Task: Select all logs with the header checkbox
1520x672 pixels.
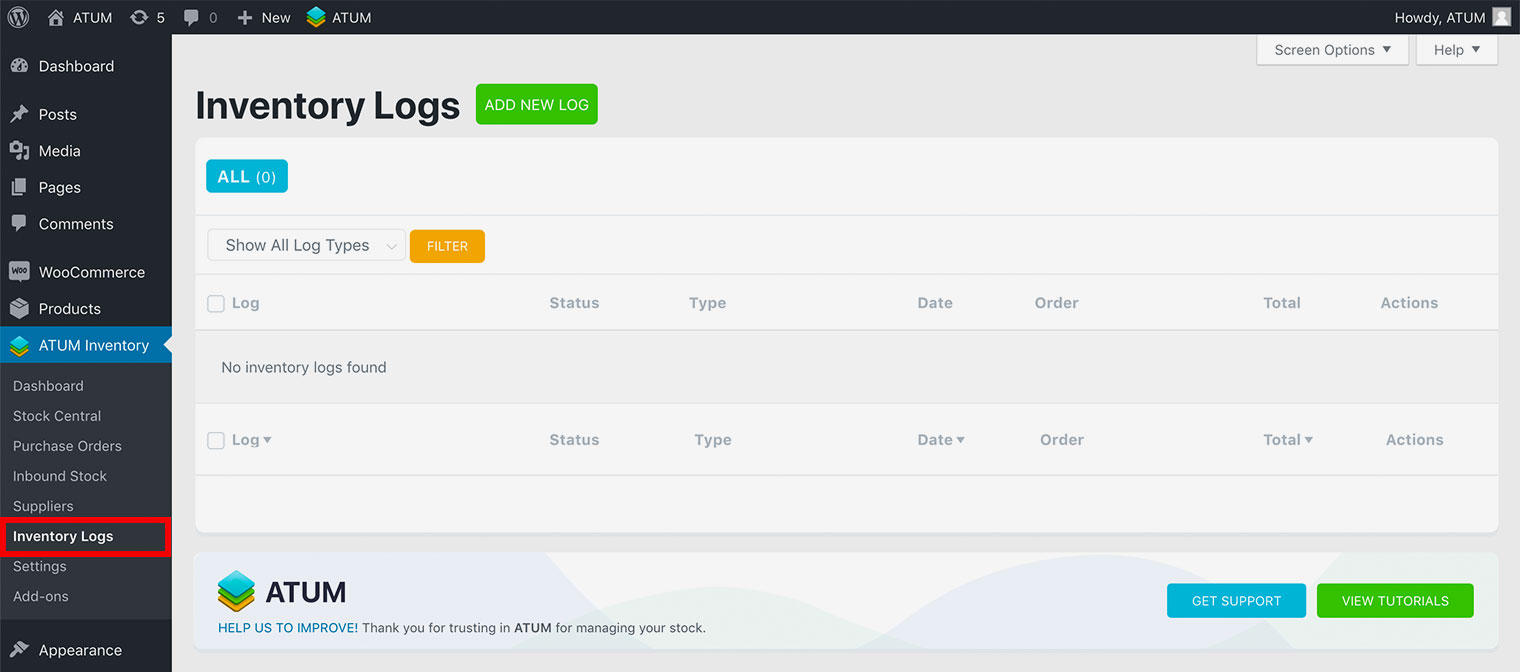Action: pos(216,303)
